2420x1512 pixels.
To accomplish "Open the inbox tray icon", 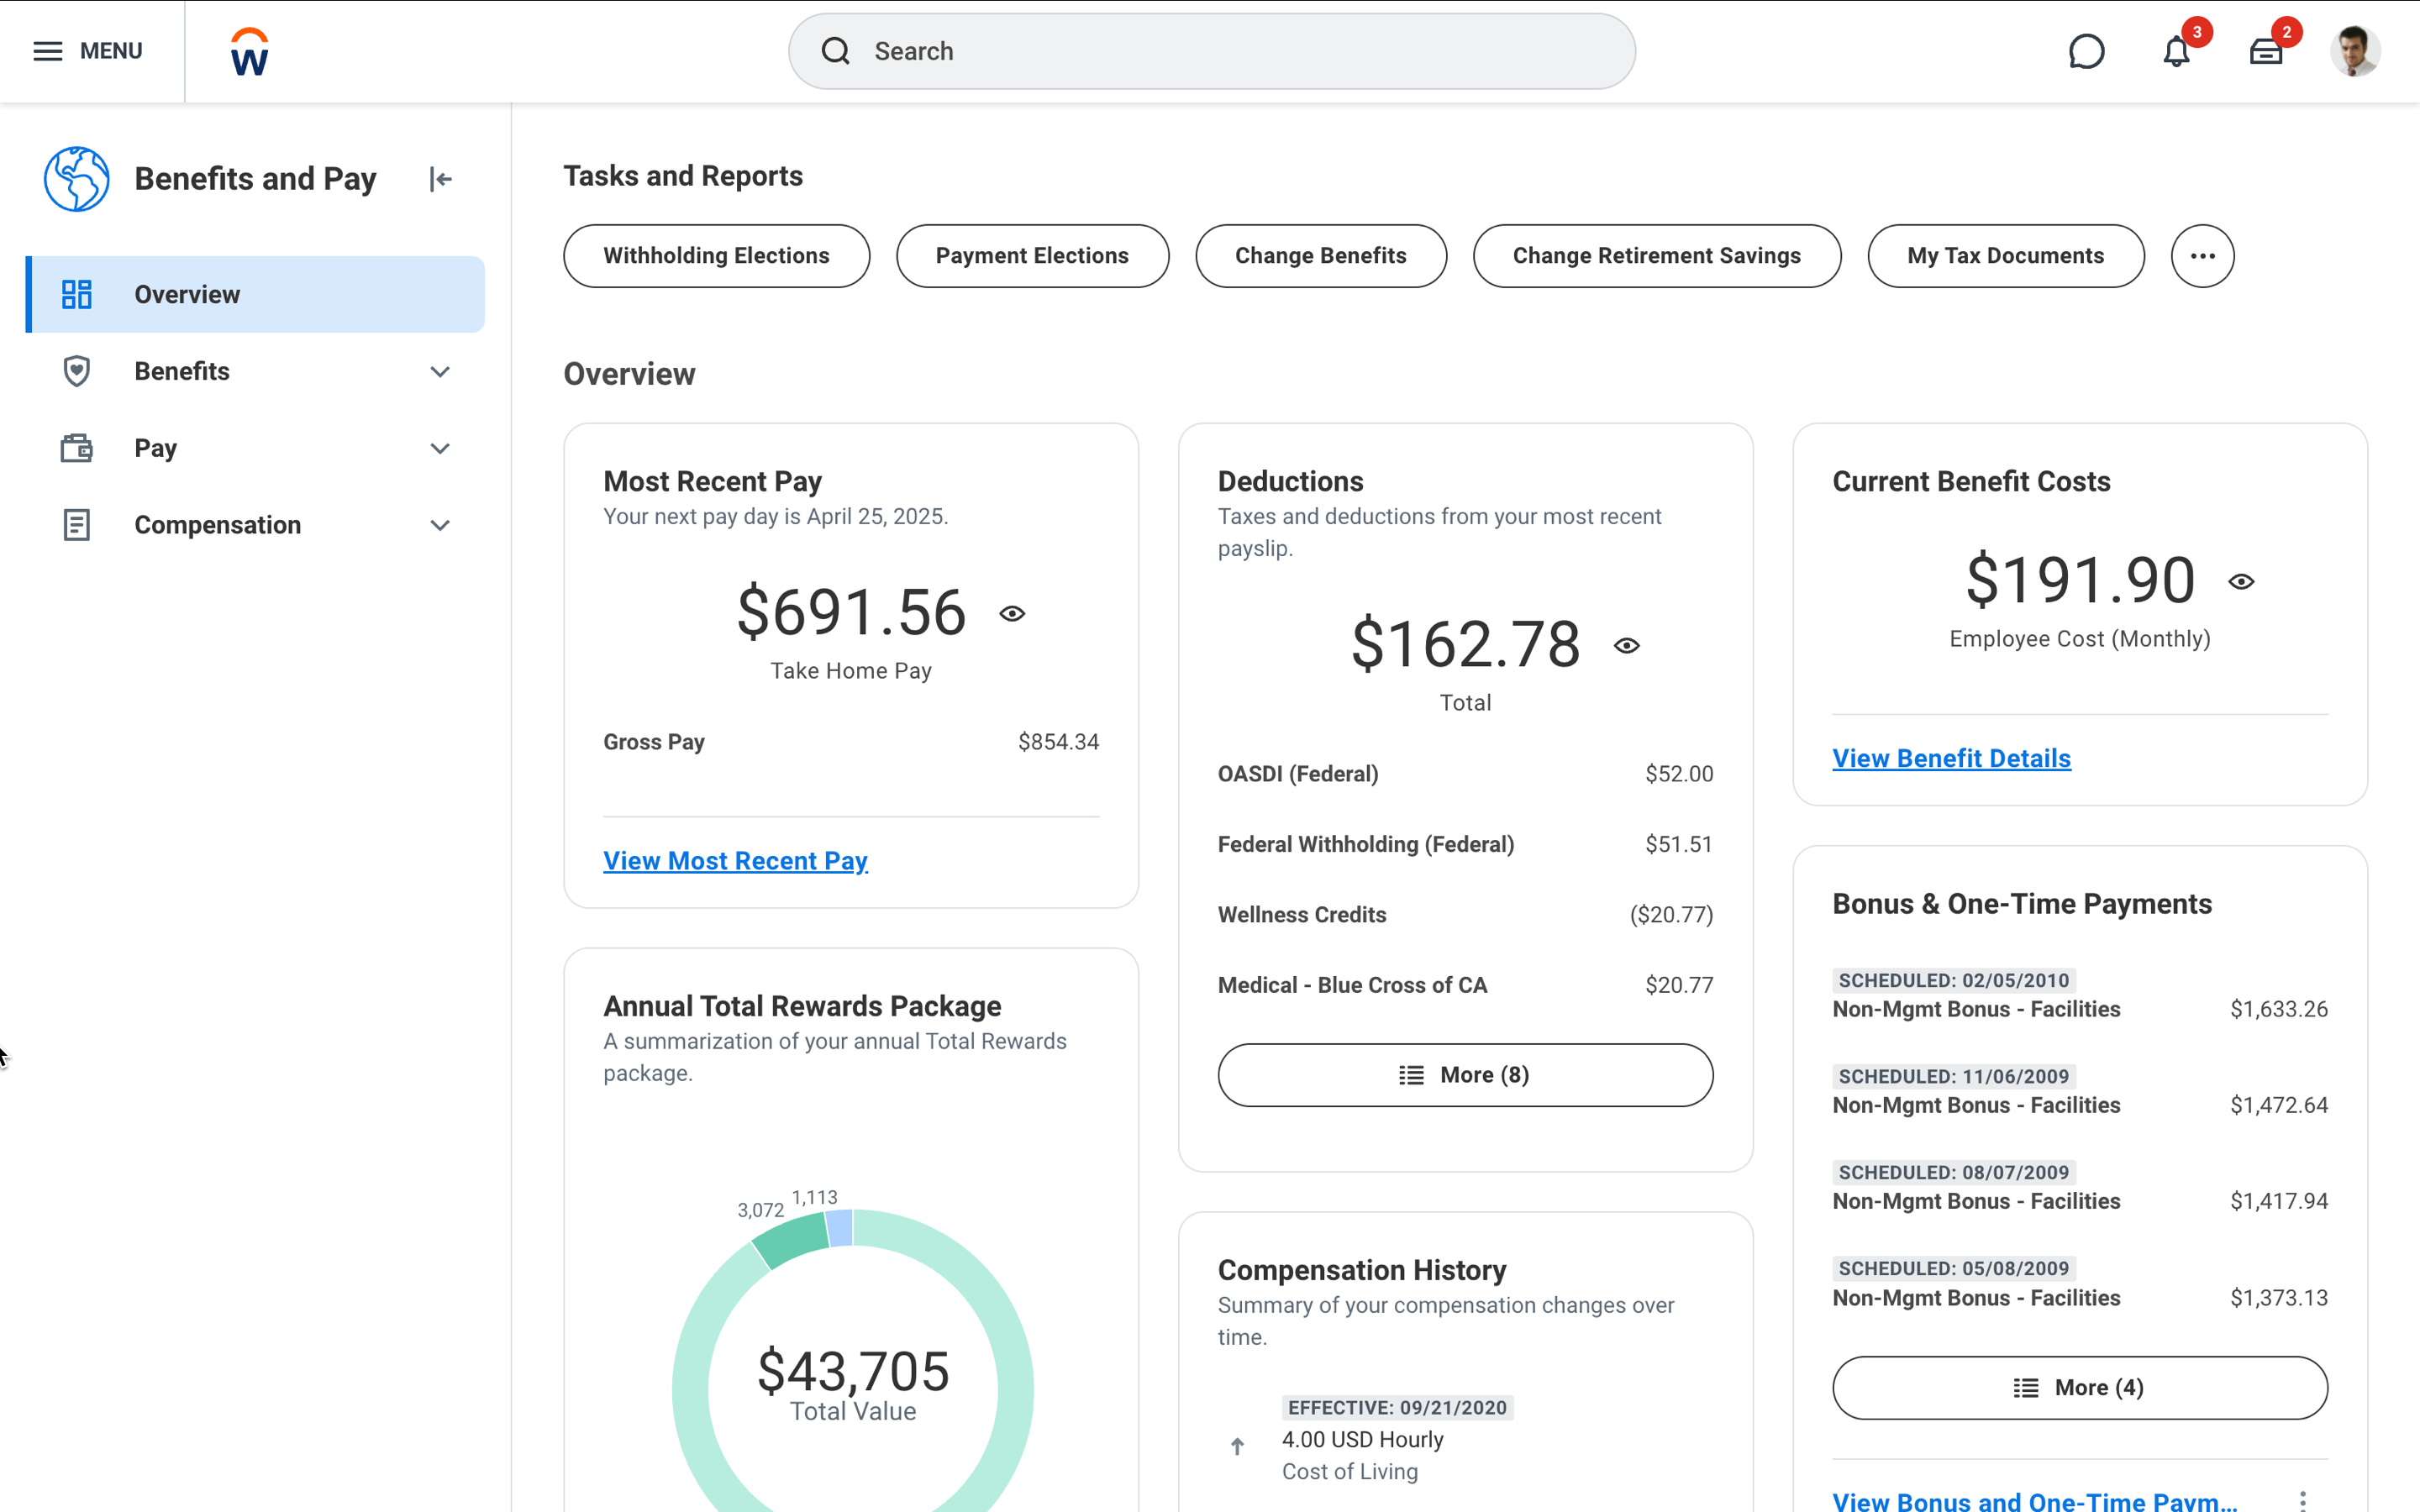I will pyautogui.click(x=2266, y=51).
